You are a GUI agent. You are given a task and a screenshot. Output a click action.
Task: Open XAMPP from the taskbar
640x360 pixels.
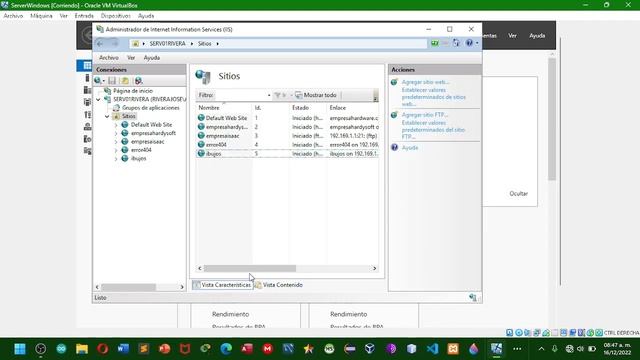453,349
